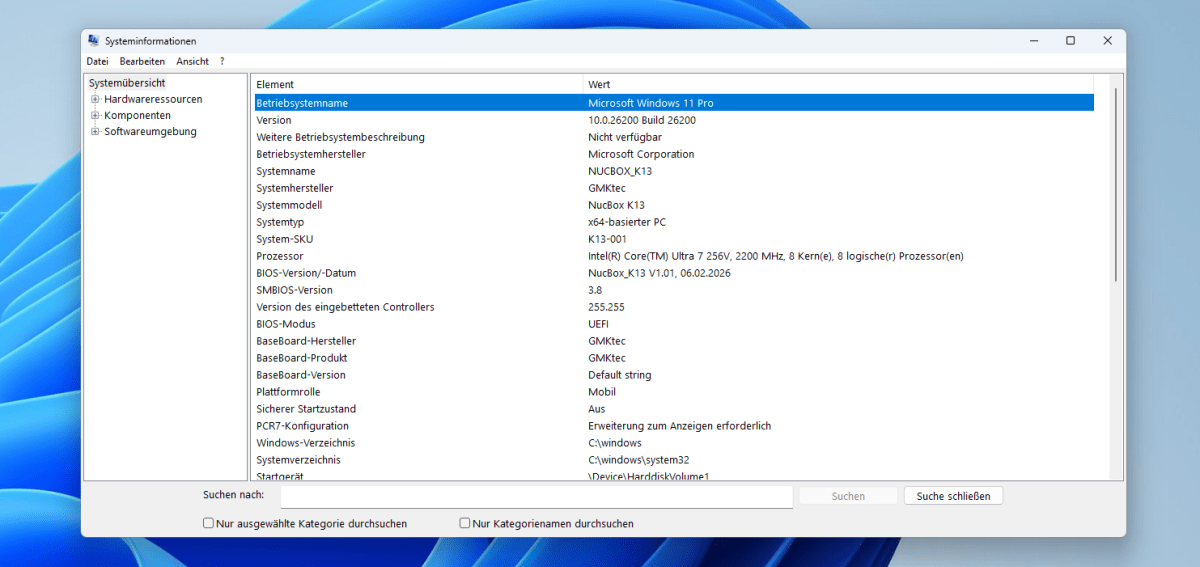Open the Ansicht menu

[192, 61]
